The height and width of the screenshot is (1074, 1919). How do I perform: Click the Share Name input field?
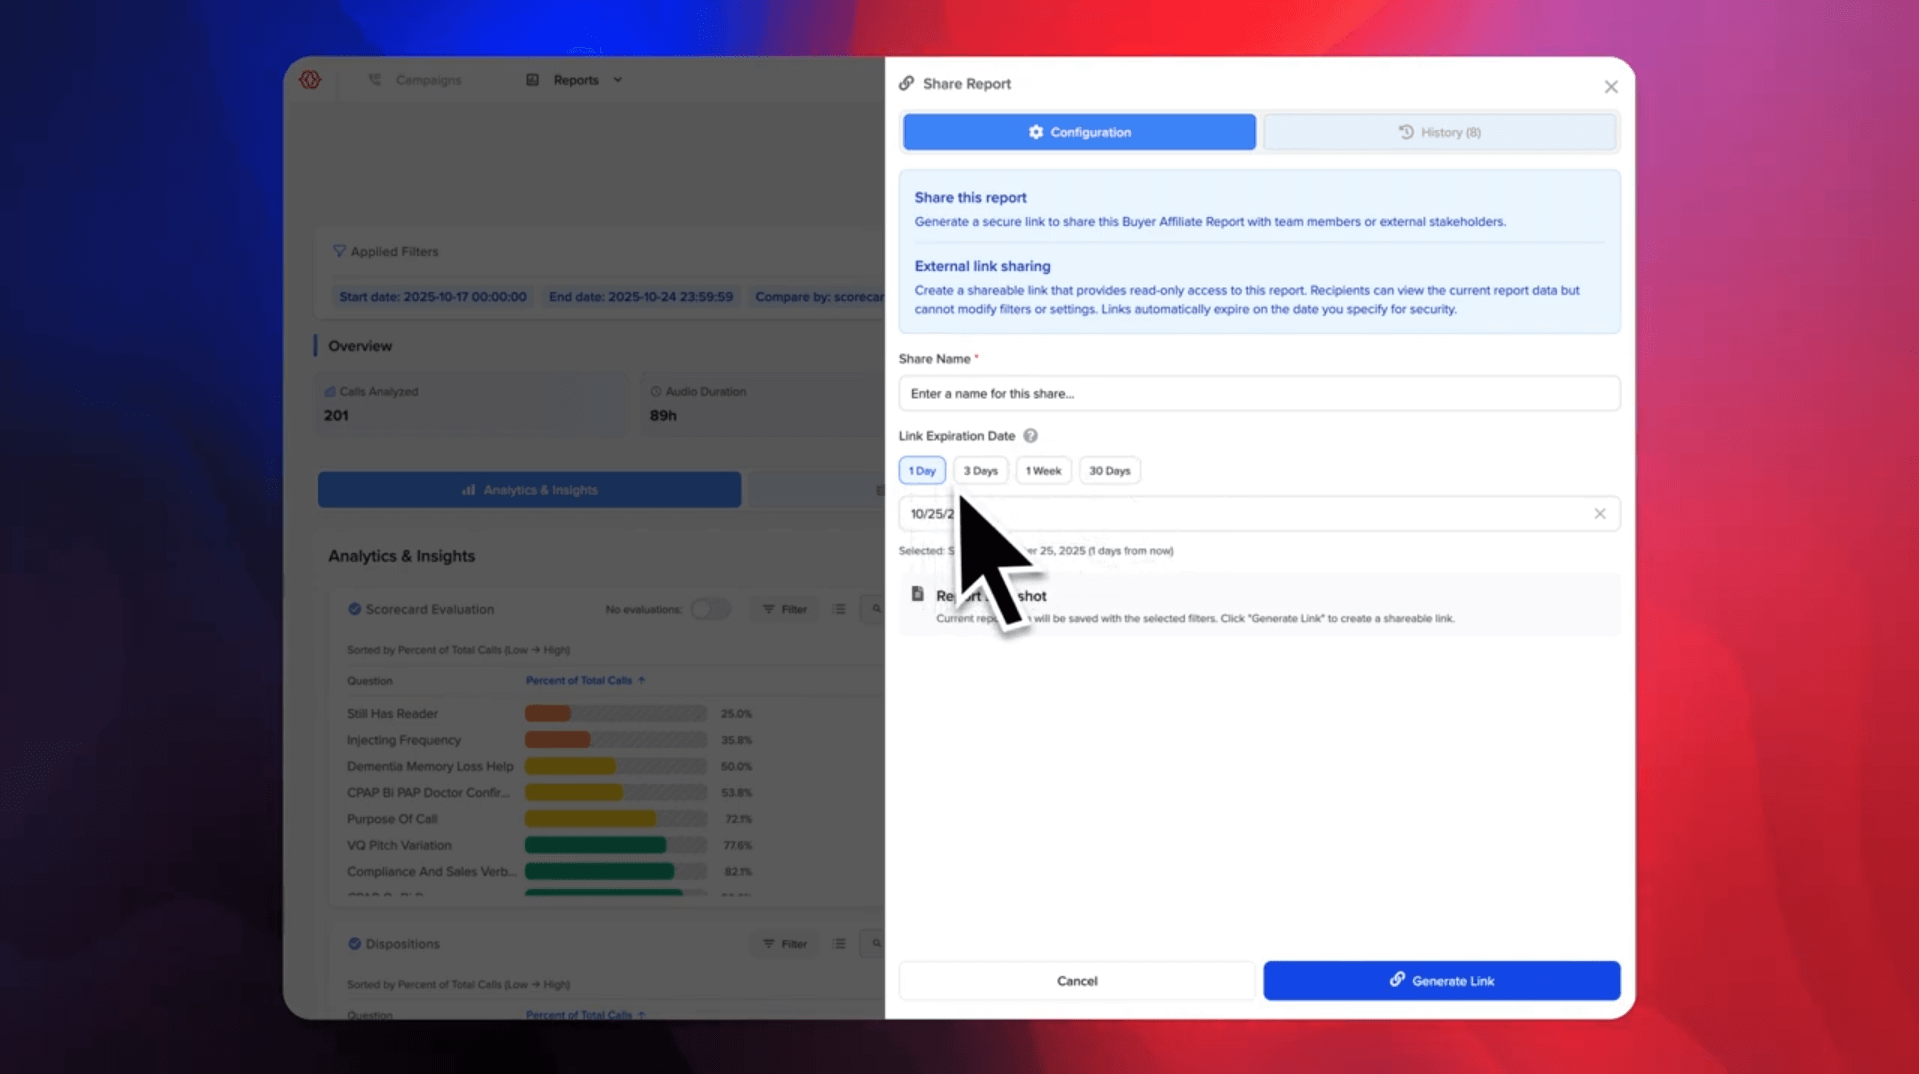(1258, 394)
